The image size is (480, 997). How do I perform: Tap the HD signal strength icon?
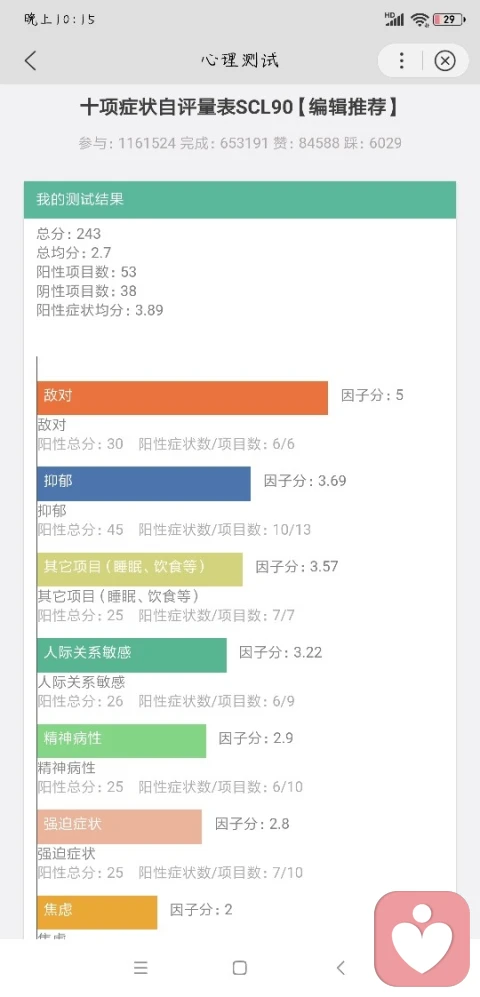point(394,19)
